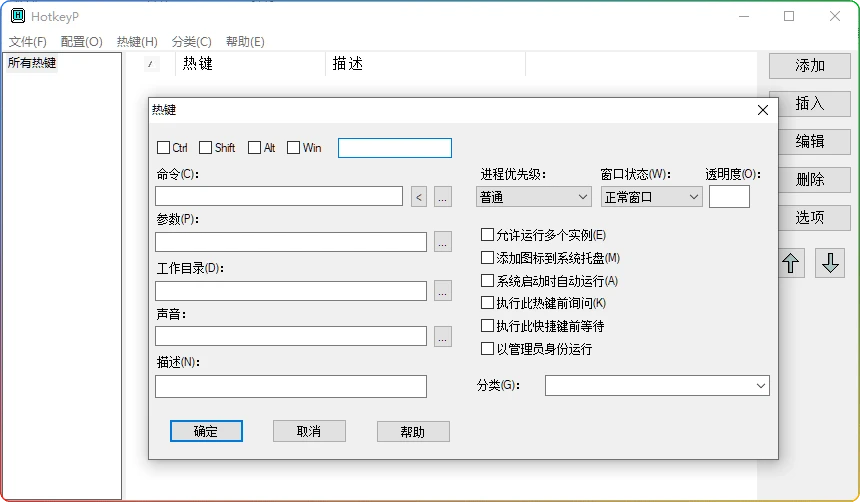The width and height of the screenshot is (860, 502).
Task: Click the 热键 column header
Action: [x=251, y=64]
